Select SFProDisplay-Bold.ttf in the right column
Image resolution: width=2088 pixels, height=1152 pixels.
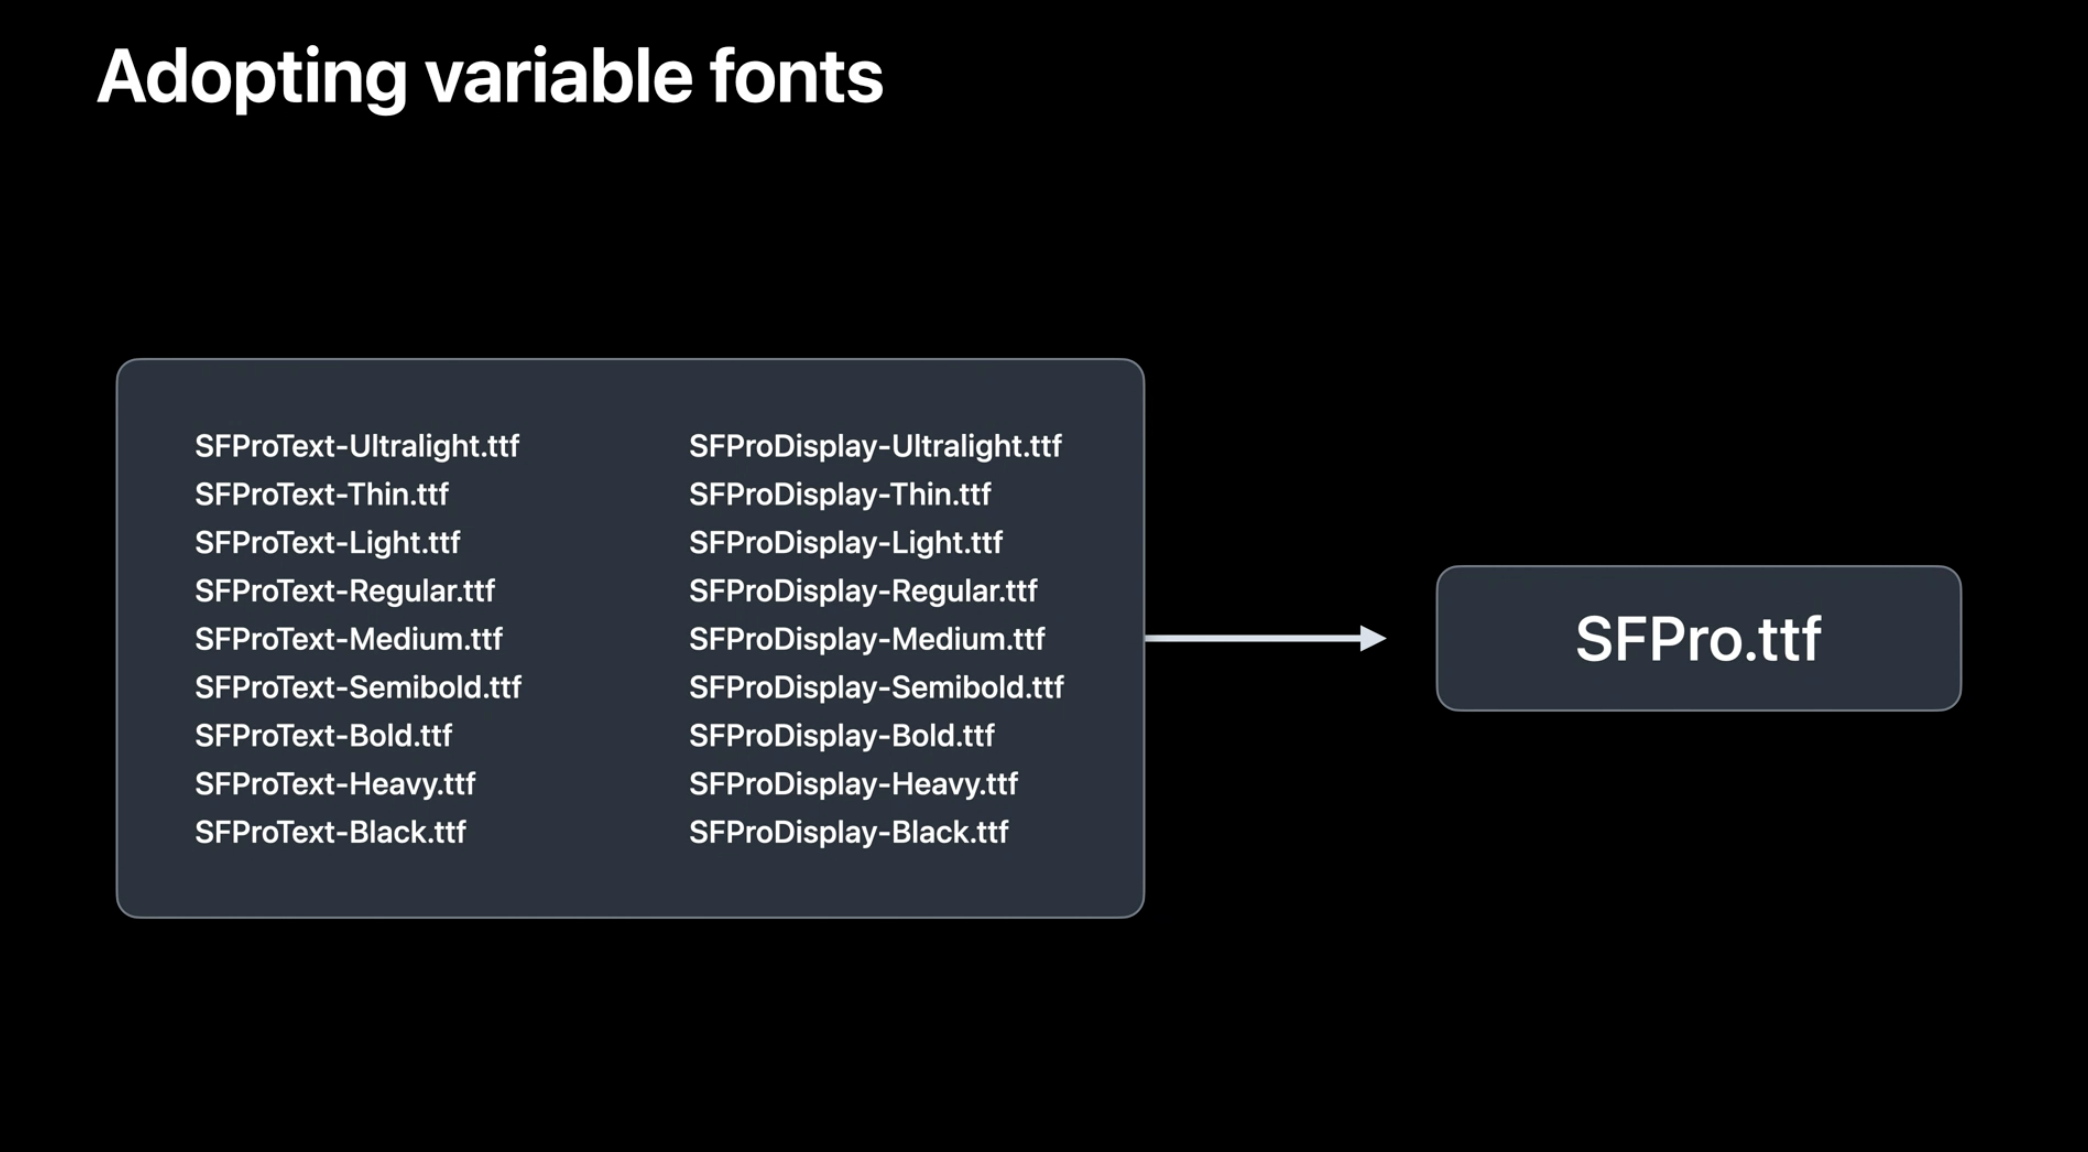pyautogui.click(x=842, y=736)
